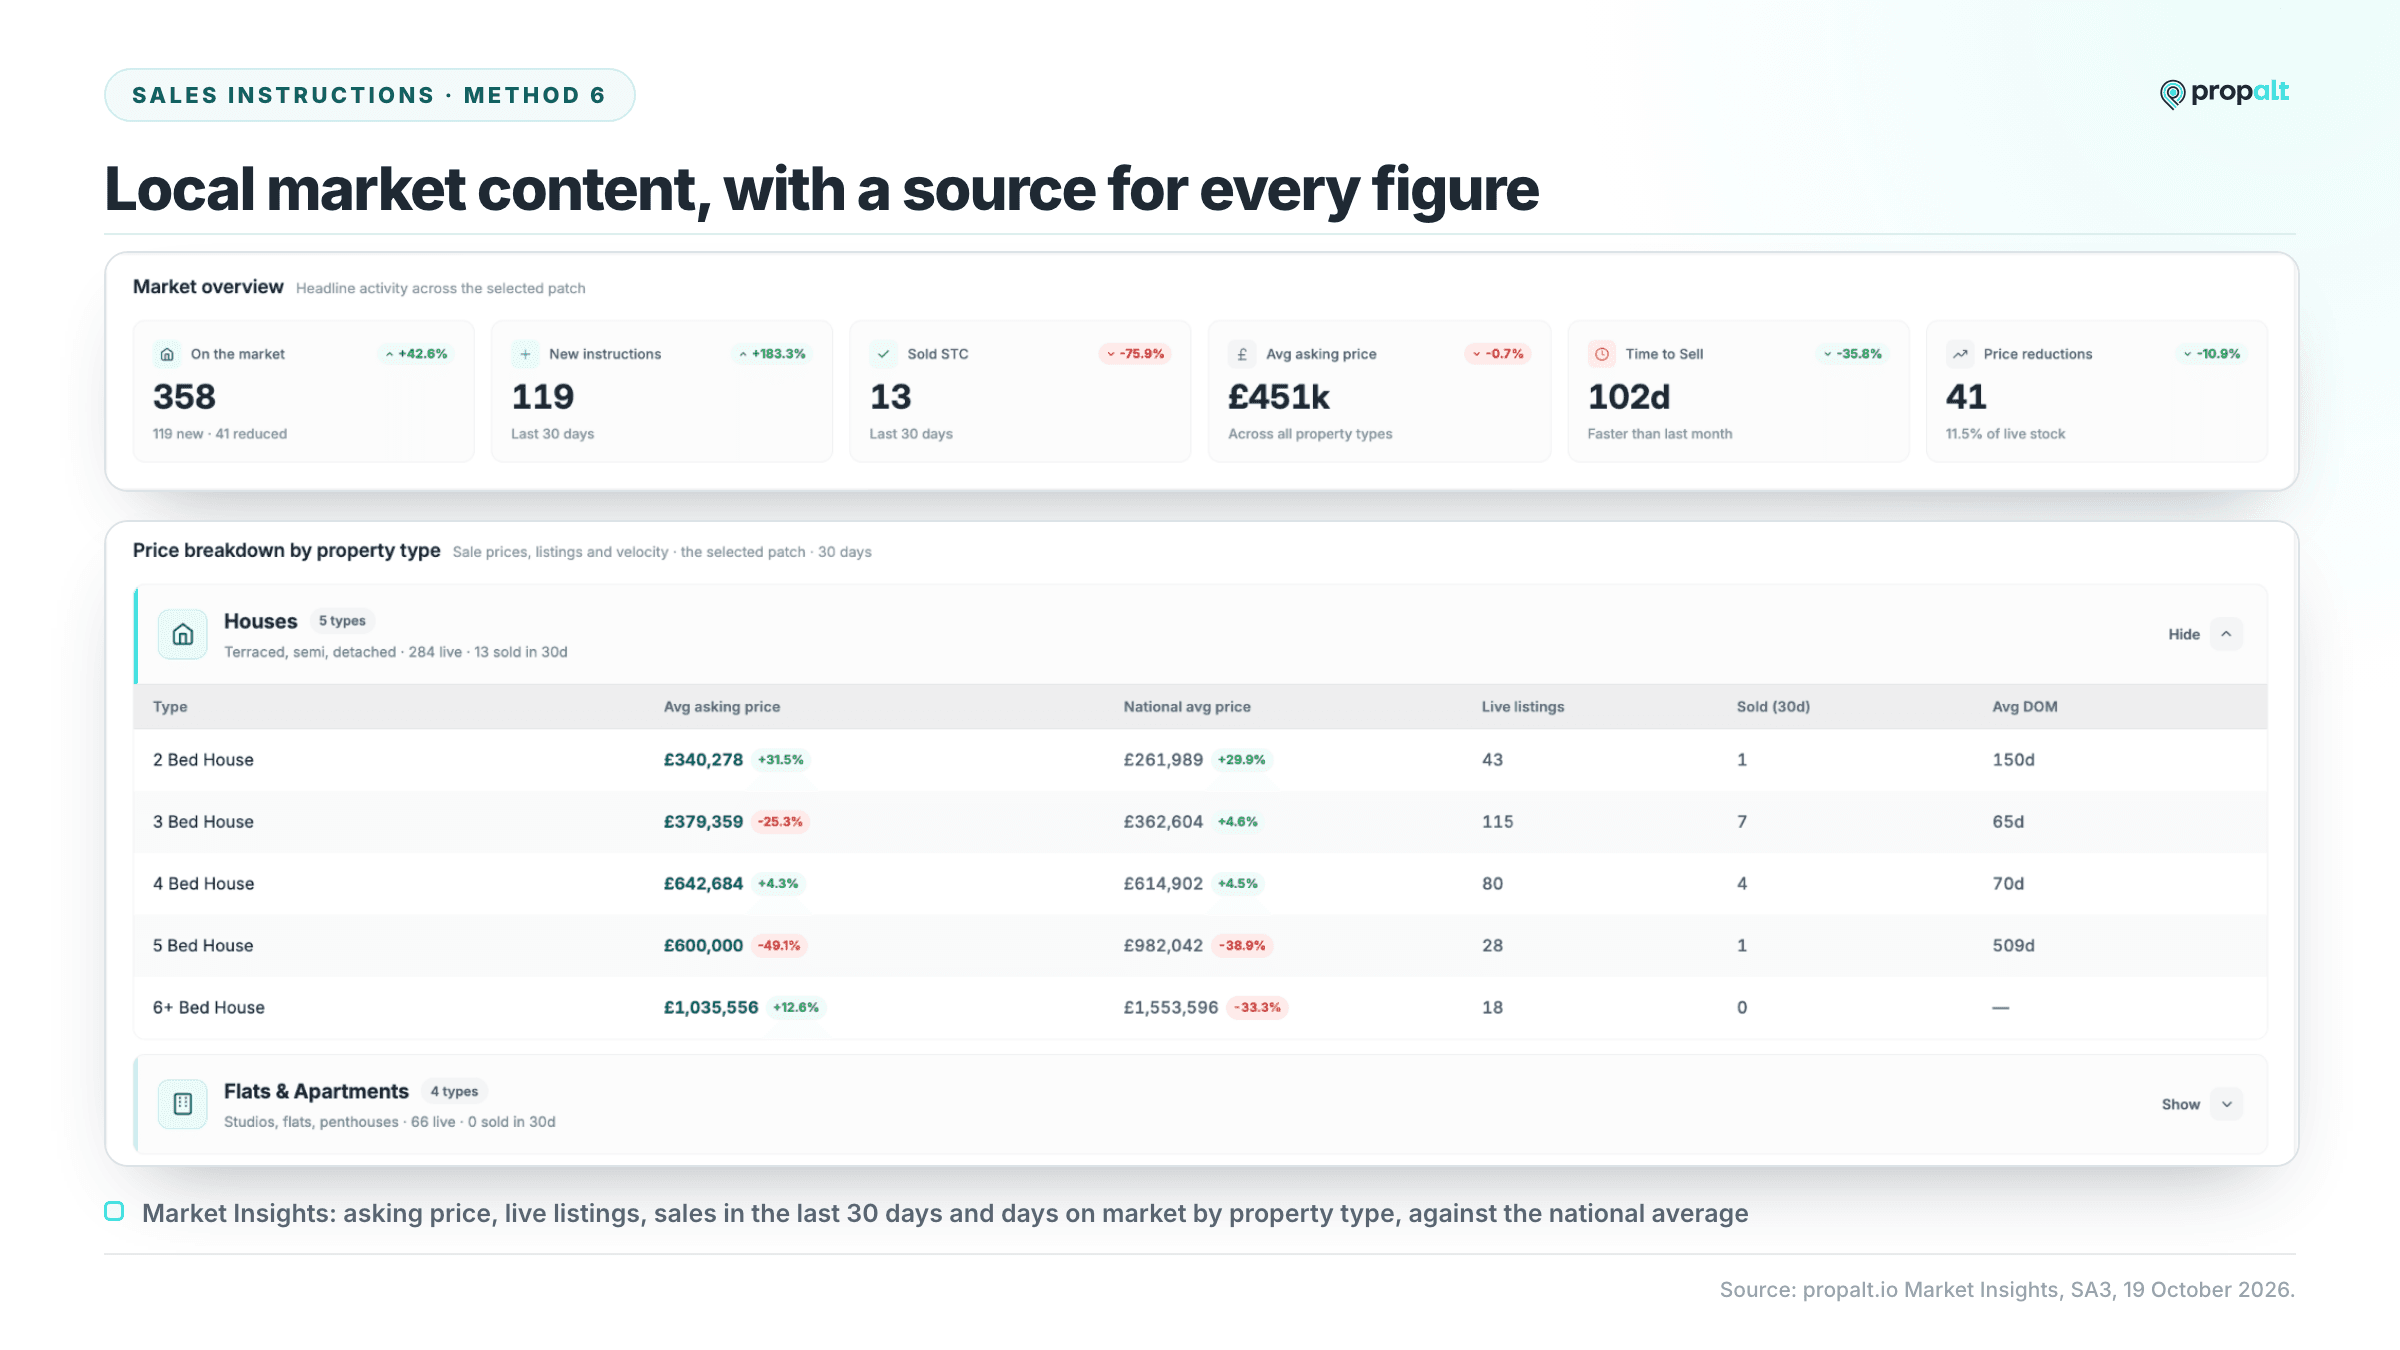Click the Hide label for Houses
2400x1350 pixels.
tap(2184, 634)
